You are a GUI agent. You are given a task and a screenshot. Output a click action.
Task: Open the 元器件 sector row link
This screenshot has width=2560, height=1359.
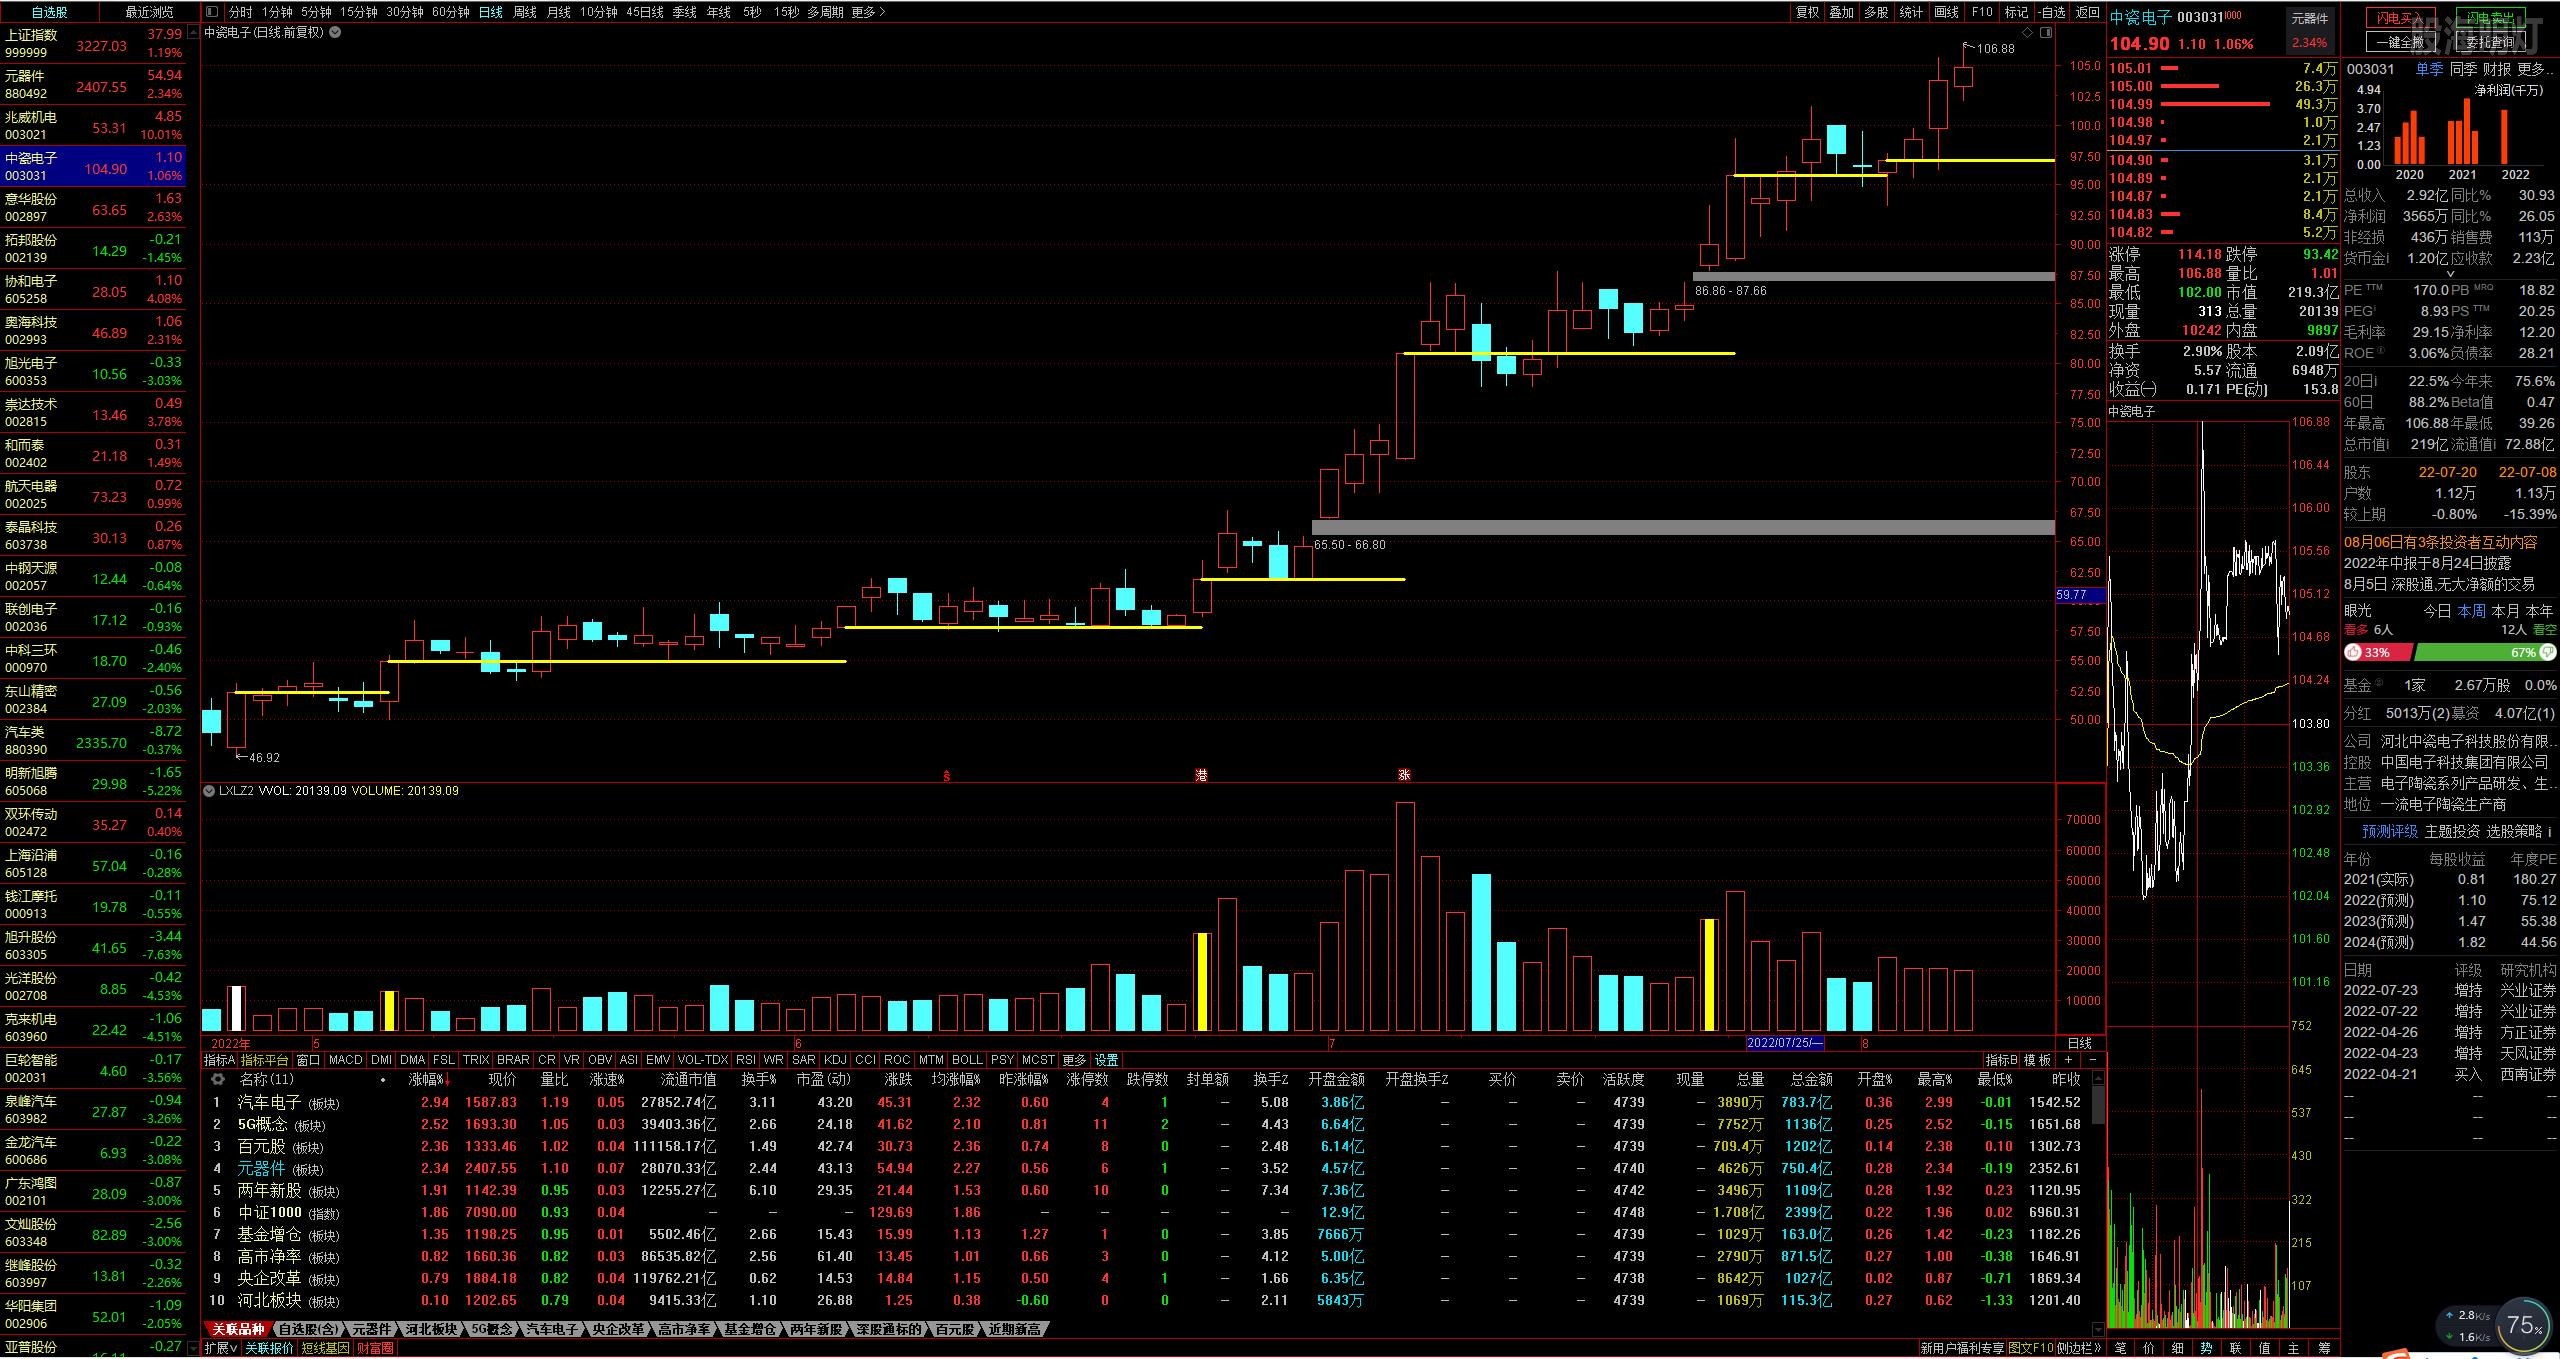[261, 1168]
